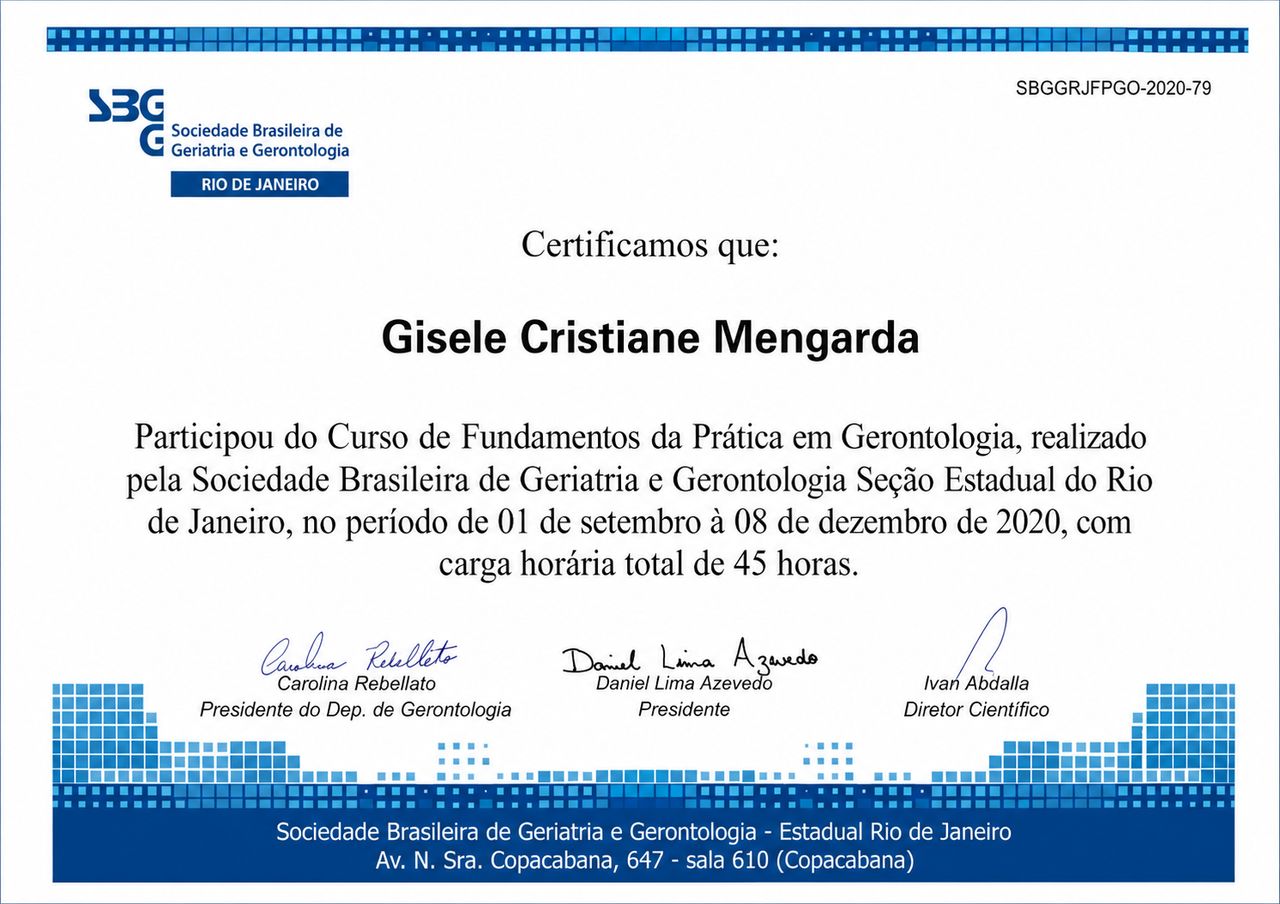Click Daniel Lima Azevedo's handwritten signature
The image size is (1280, 904).
(689, 657)
